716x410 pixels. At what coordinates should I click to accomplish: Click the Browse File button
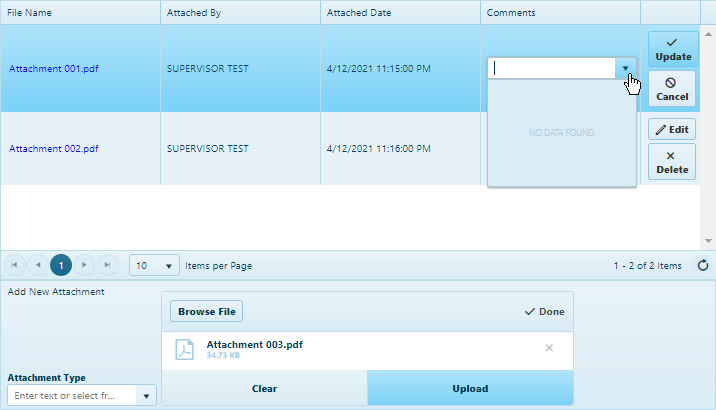(206, 311)
